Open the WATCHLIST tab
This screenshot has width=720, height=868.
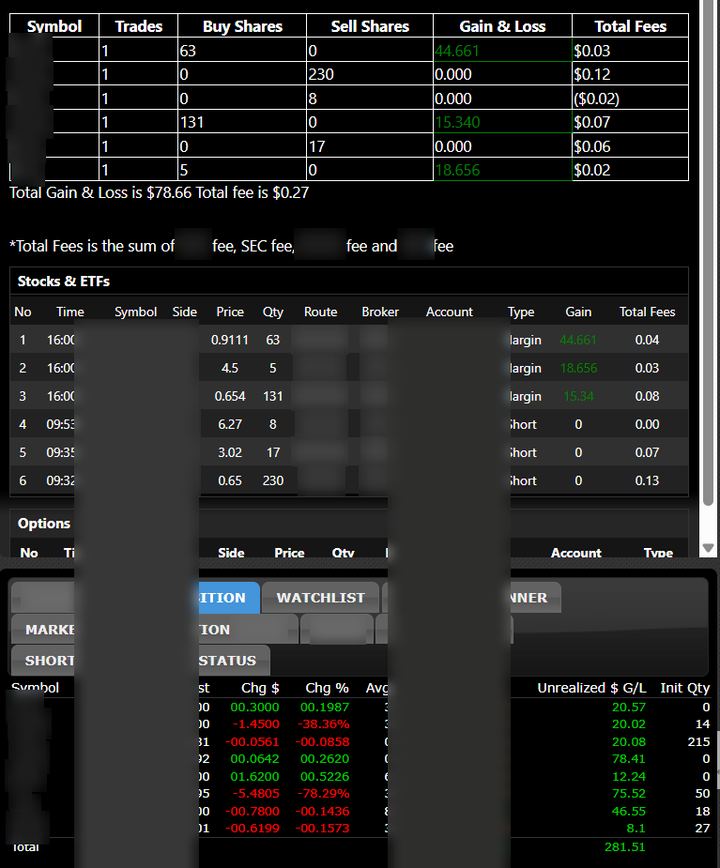pyautogui.click(x=320, y=598)
